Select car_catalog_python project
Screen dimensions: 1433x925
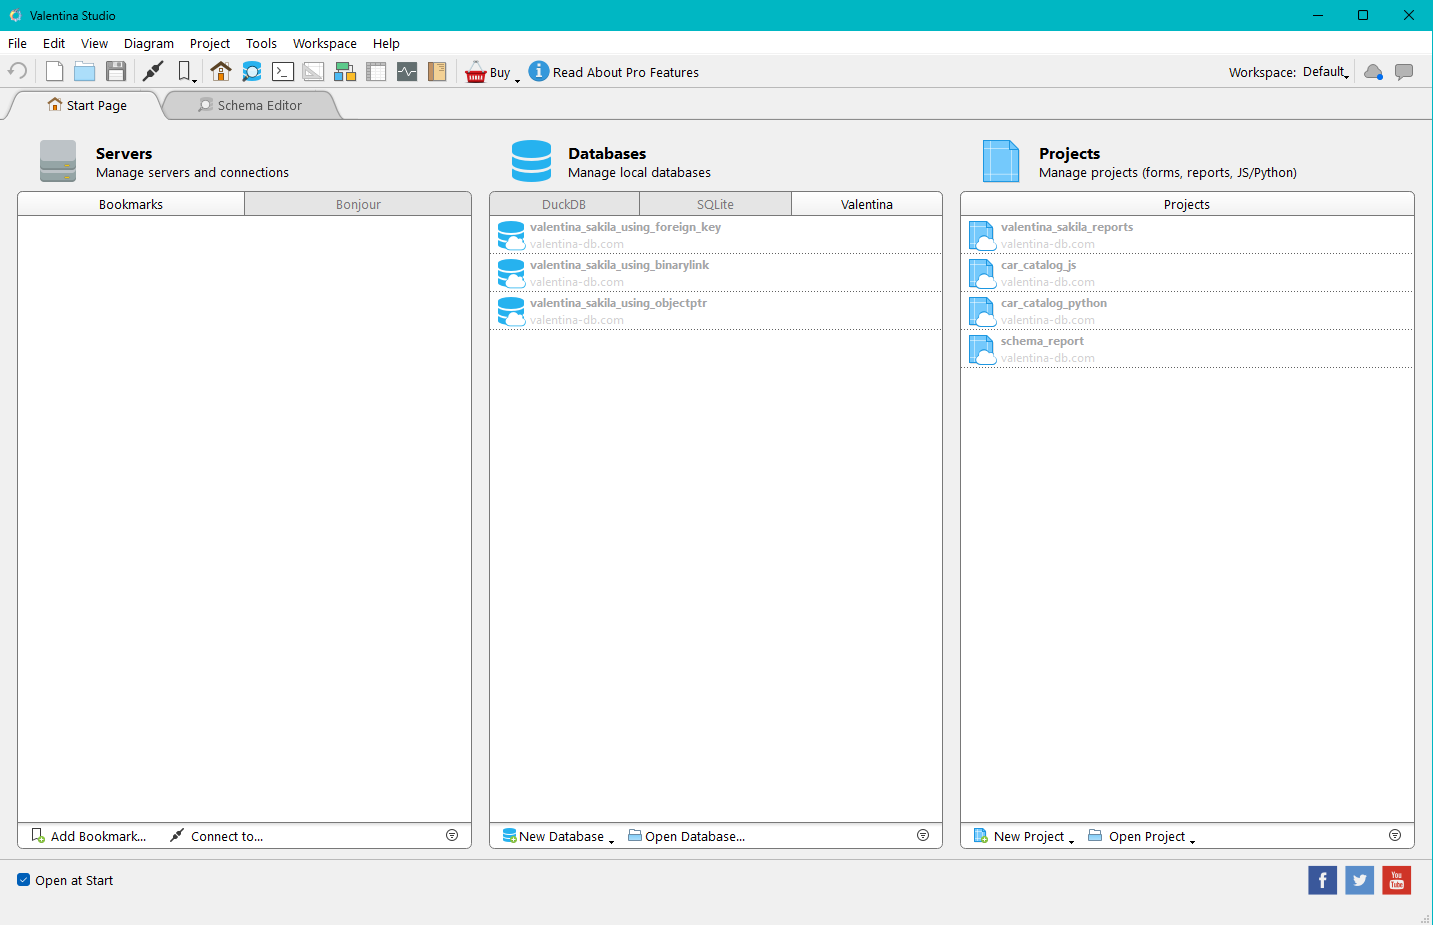tap(1187, 311)
